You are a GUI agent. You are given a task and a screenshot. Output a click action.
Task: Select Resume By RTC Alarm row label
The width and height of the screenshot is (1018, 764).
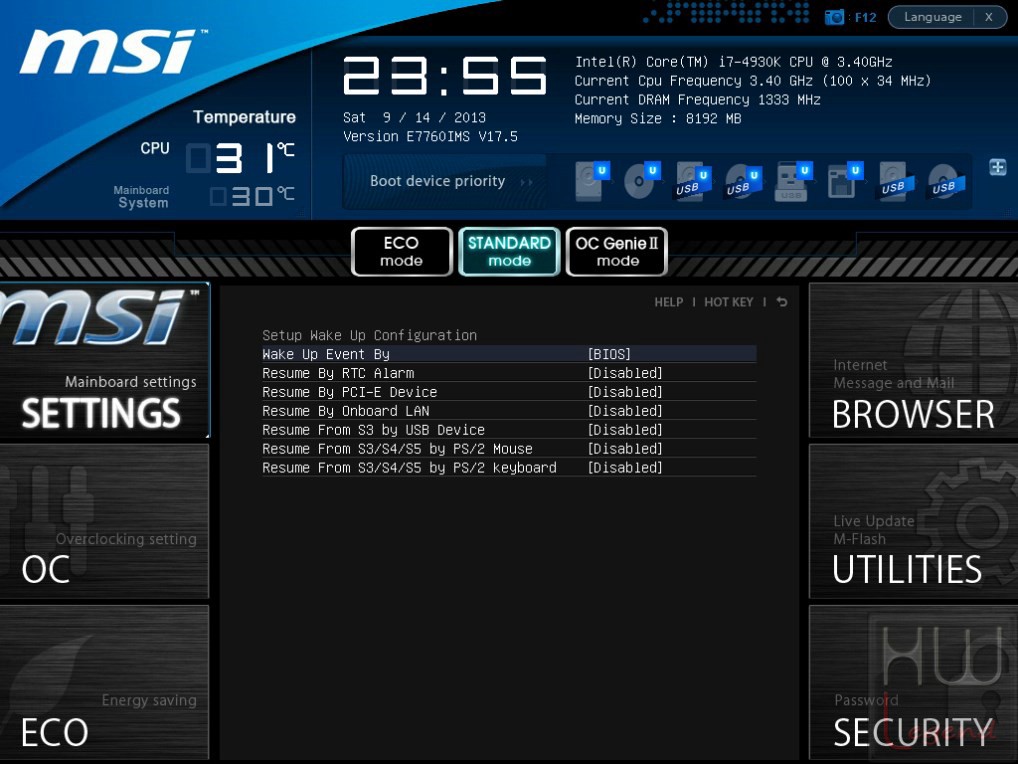[x=338, y=373]
